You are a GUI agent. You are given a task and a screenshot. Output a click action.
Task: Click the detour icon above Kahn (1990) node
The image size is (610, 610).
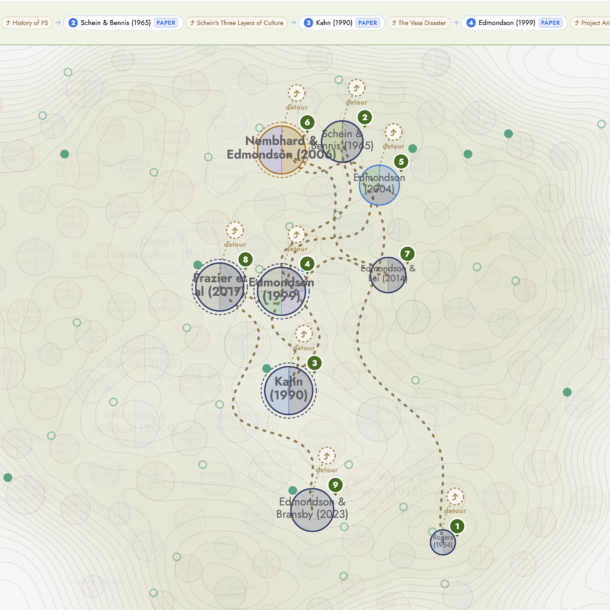tap(303, 334)
